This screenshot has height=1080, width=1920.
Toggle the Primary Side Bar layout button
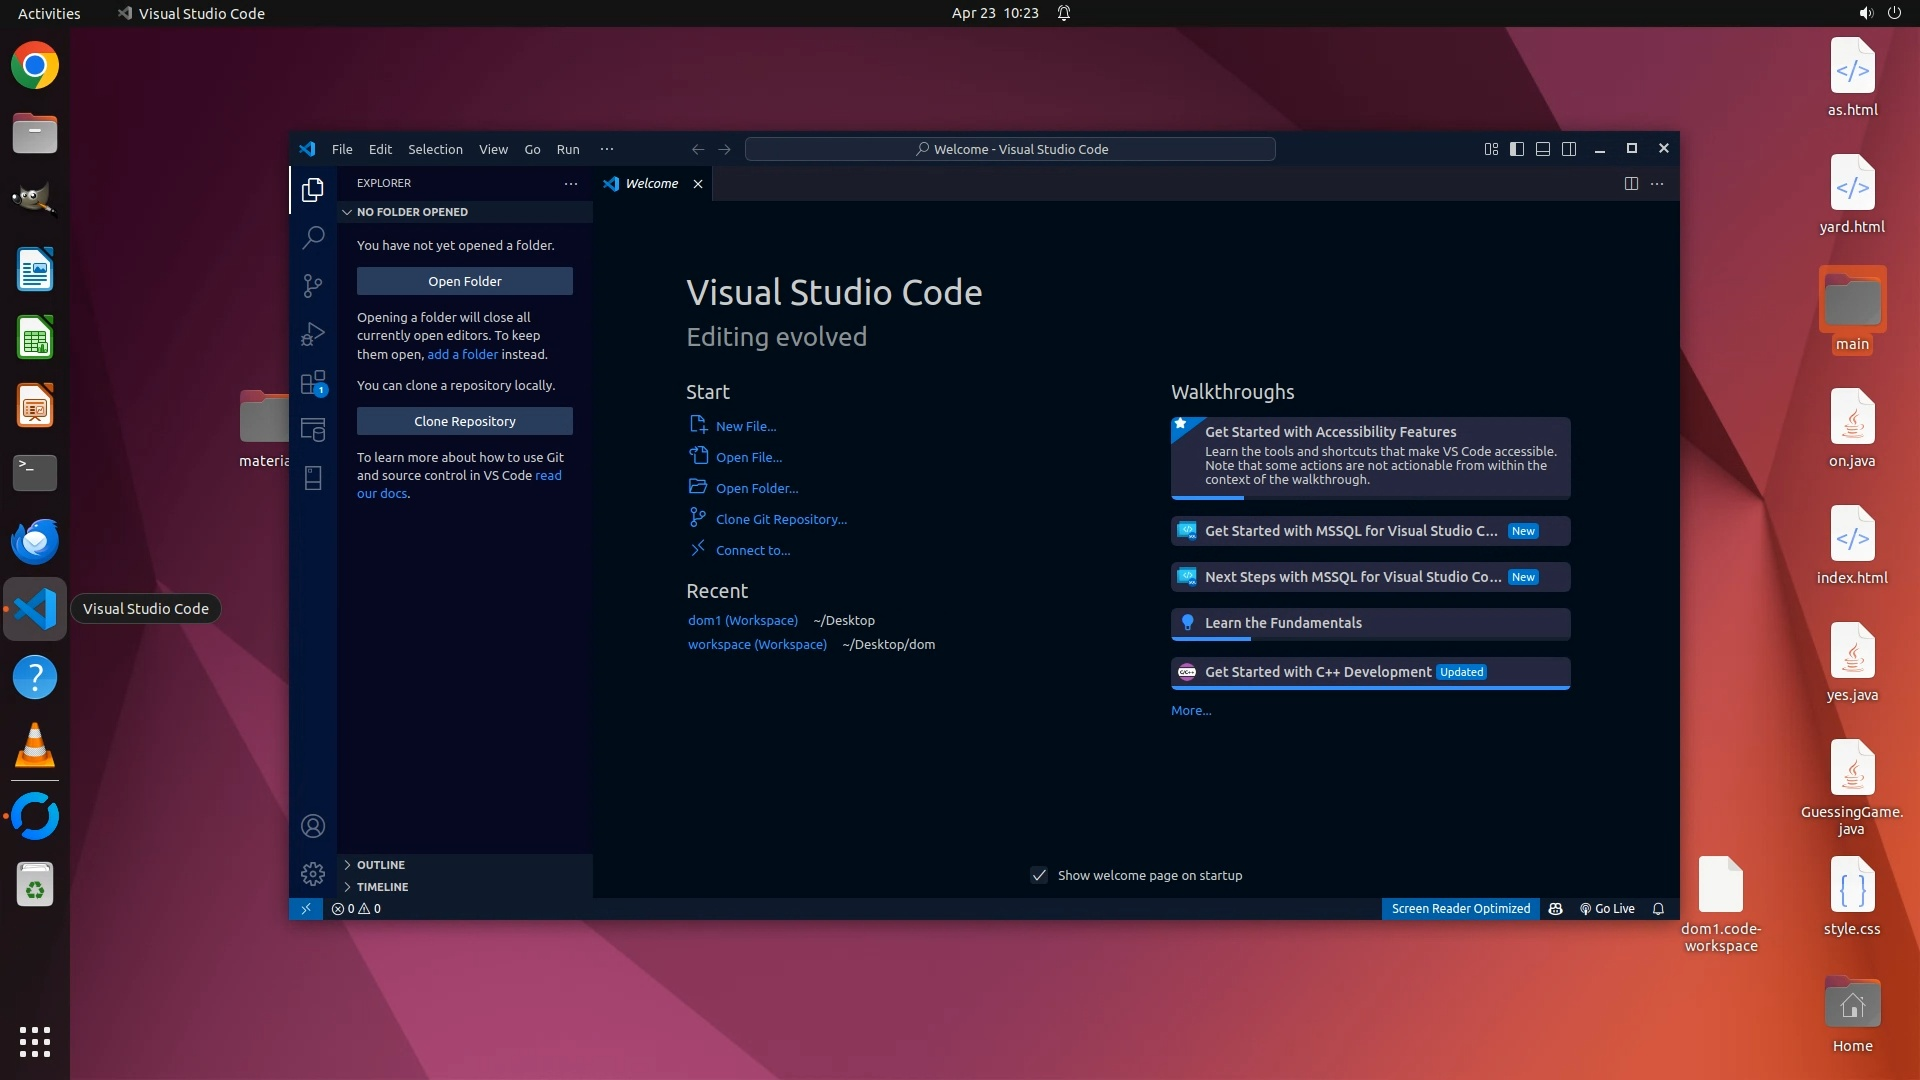coord(1517,149)
